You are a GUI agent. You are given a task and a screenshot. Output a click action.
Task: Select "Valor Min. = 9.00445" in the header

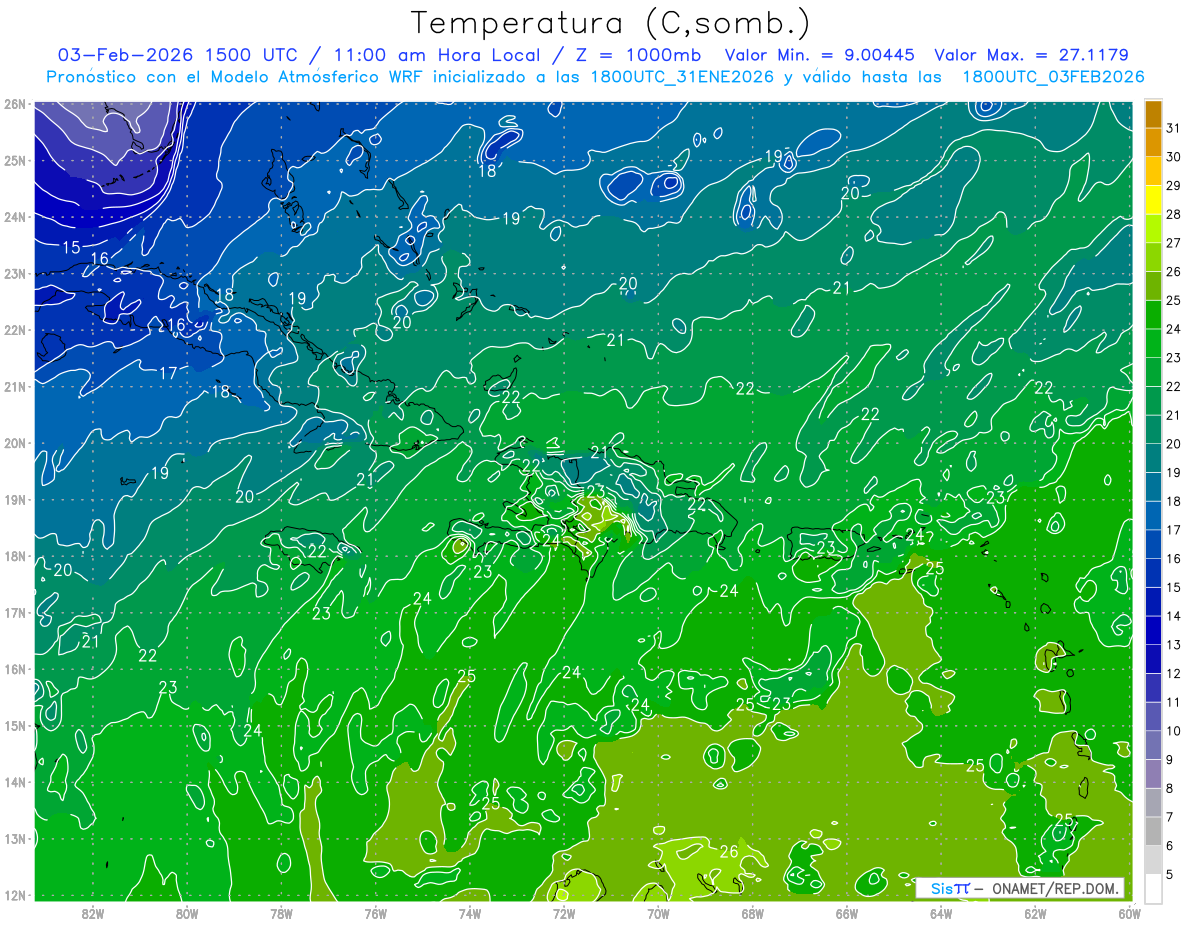pyautogui.click(x=820, y=55)
